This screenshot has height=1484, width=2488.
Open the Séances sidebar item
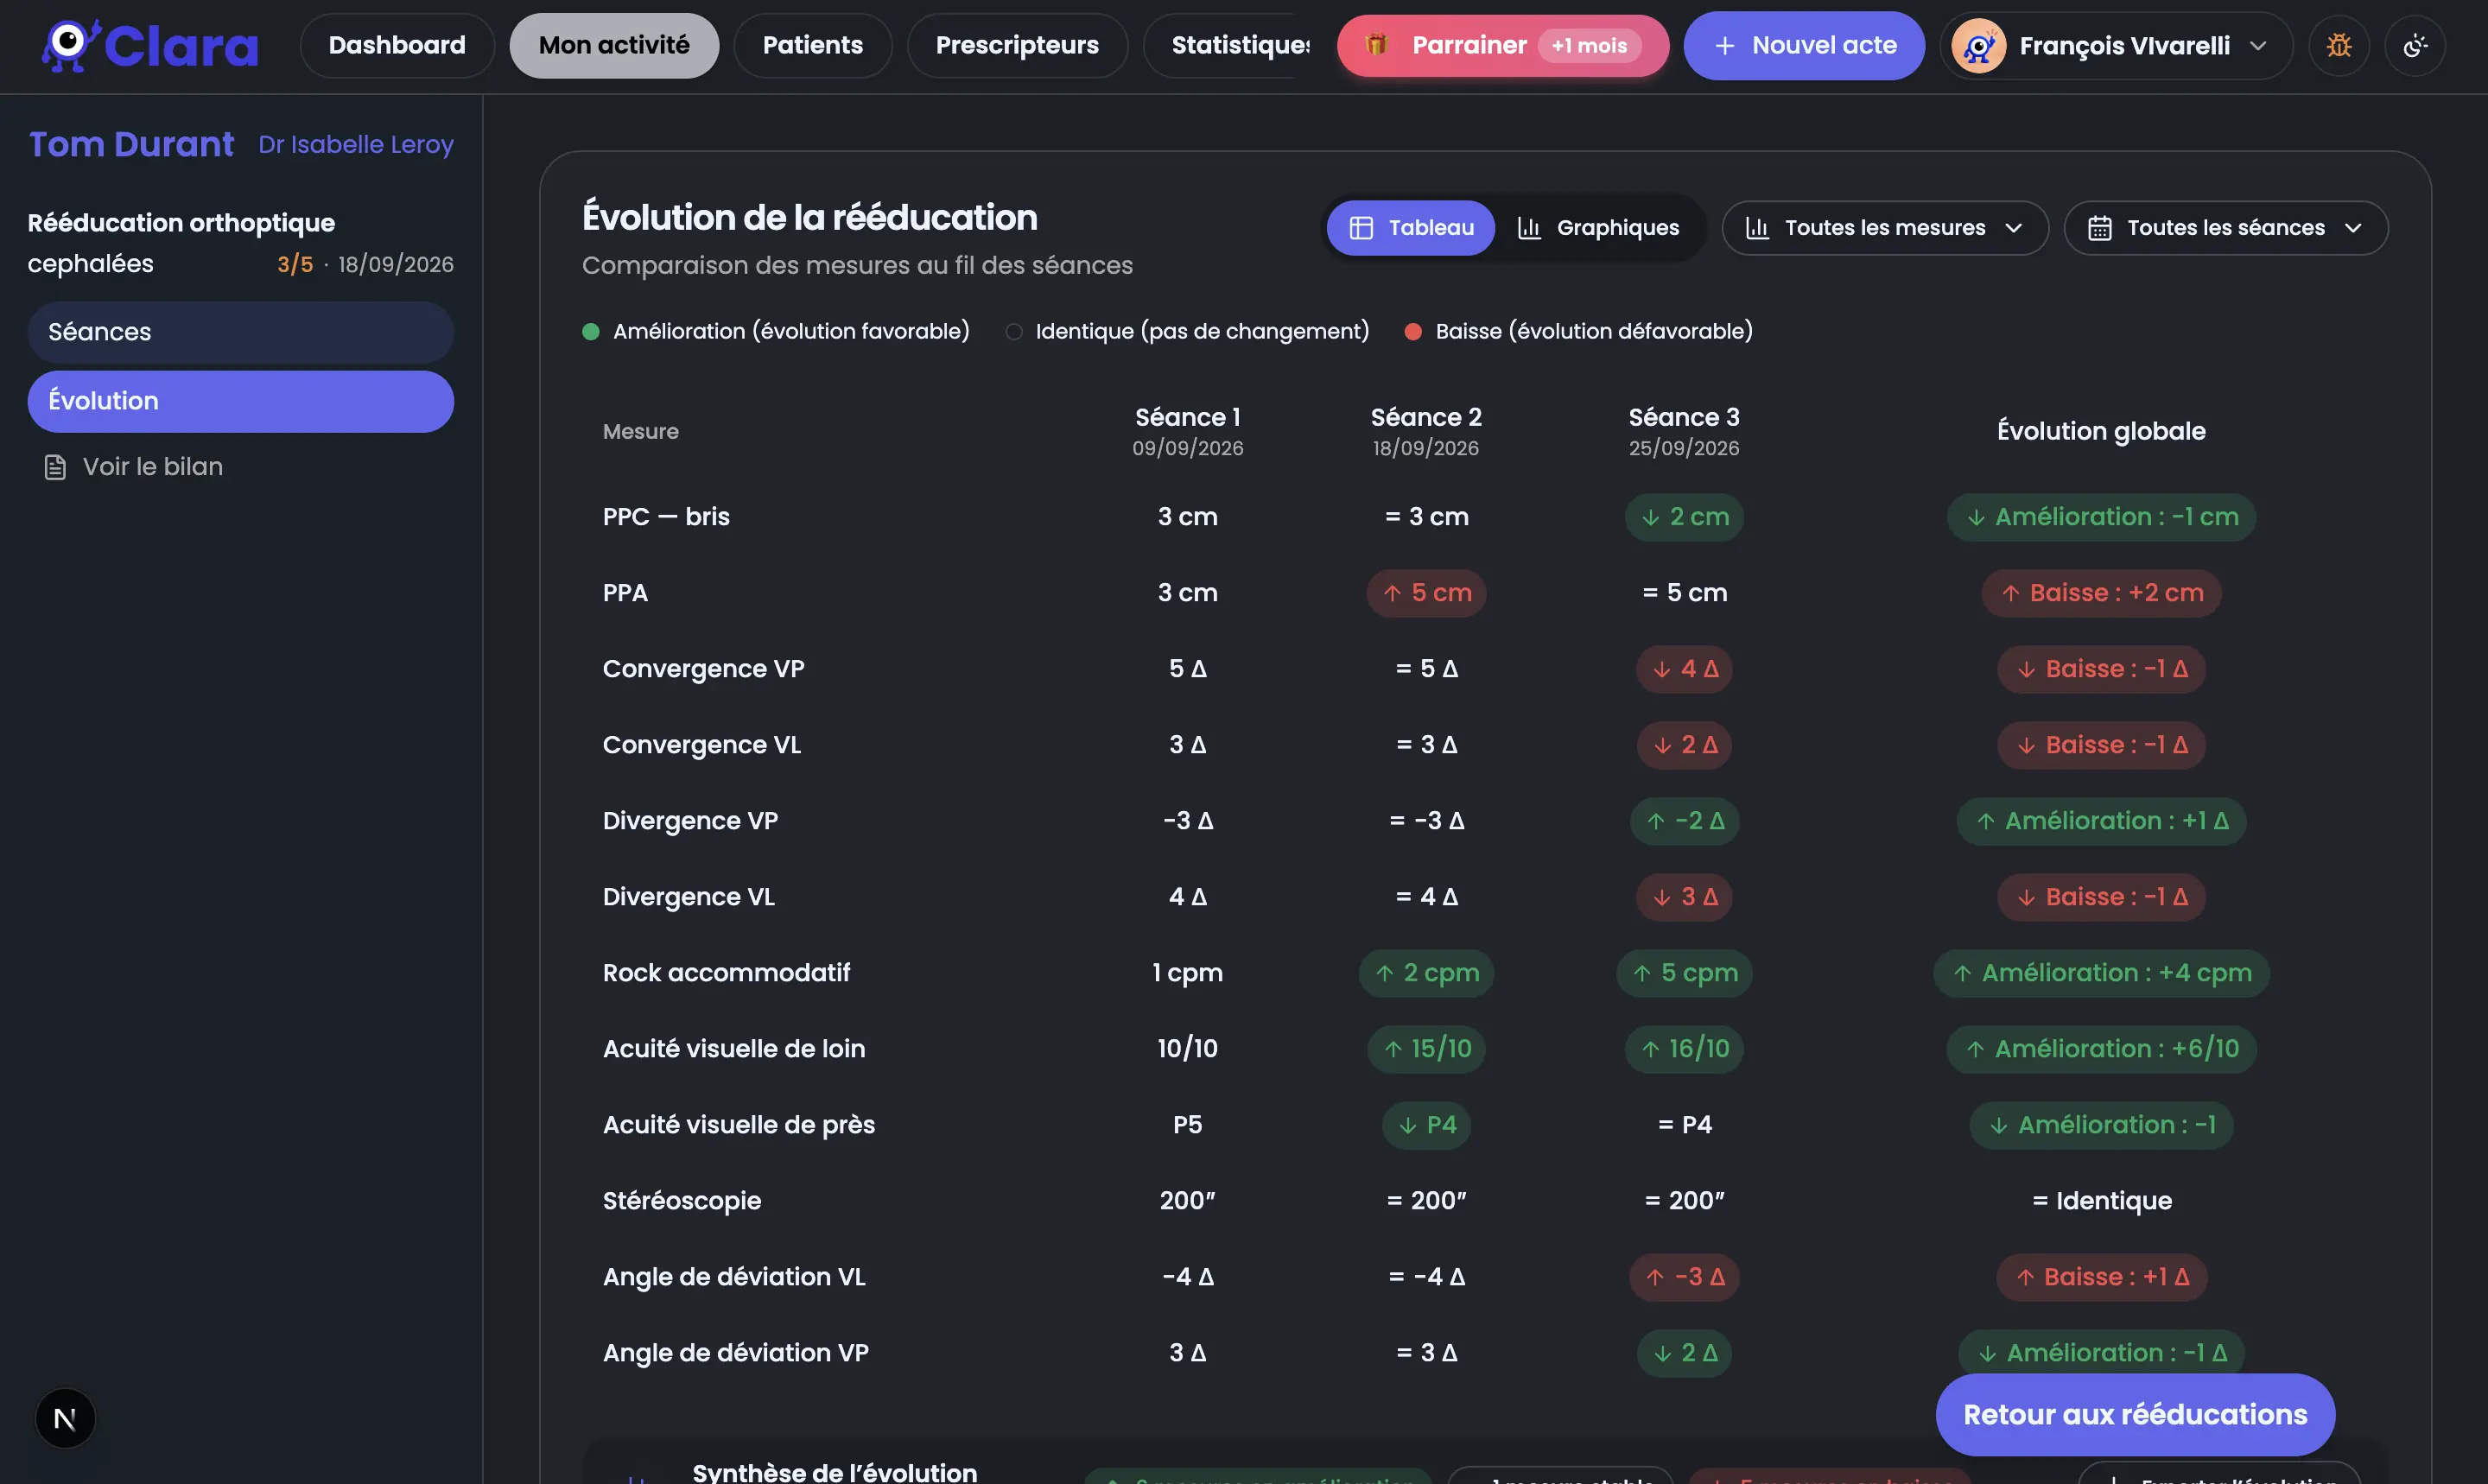pyautogui.click(x=241, y=332)
